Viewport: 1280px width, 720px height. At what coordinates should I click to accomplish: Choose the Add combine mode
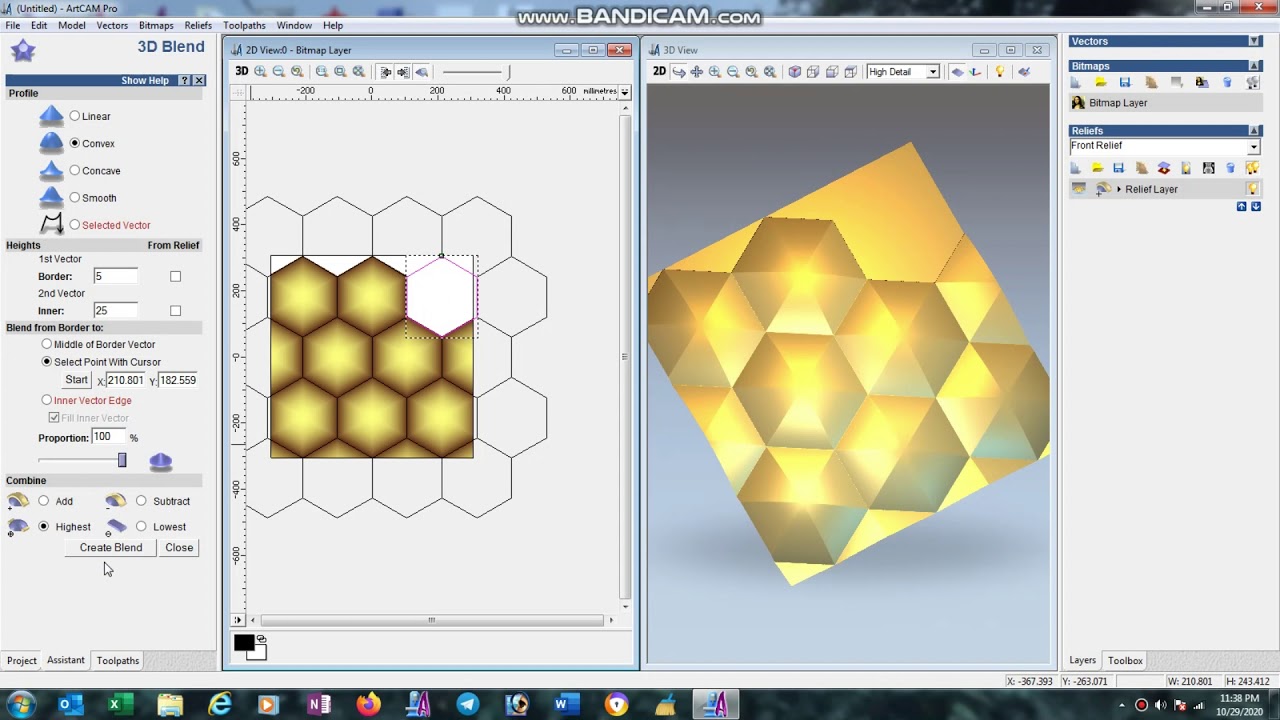pos(43,501)
